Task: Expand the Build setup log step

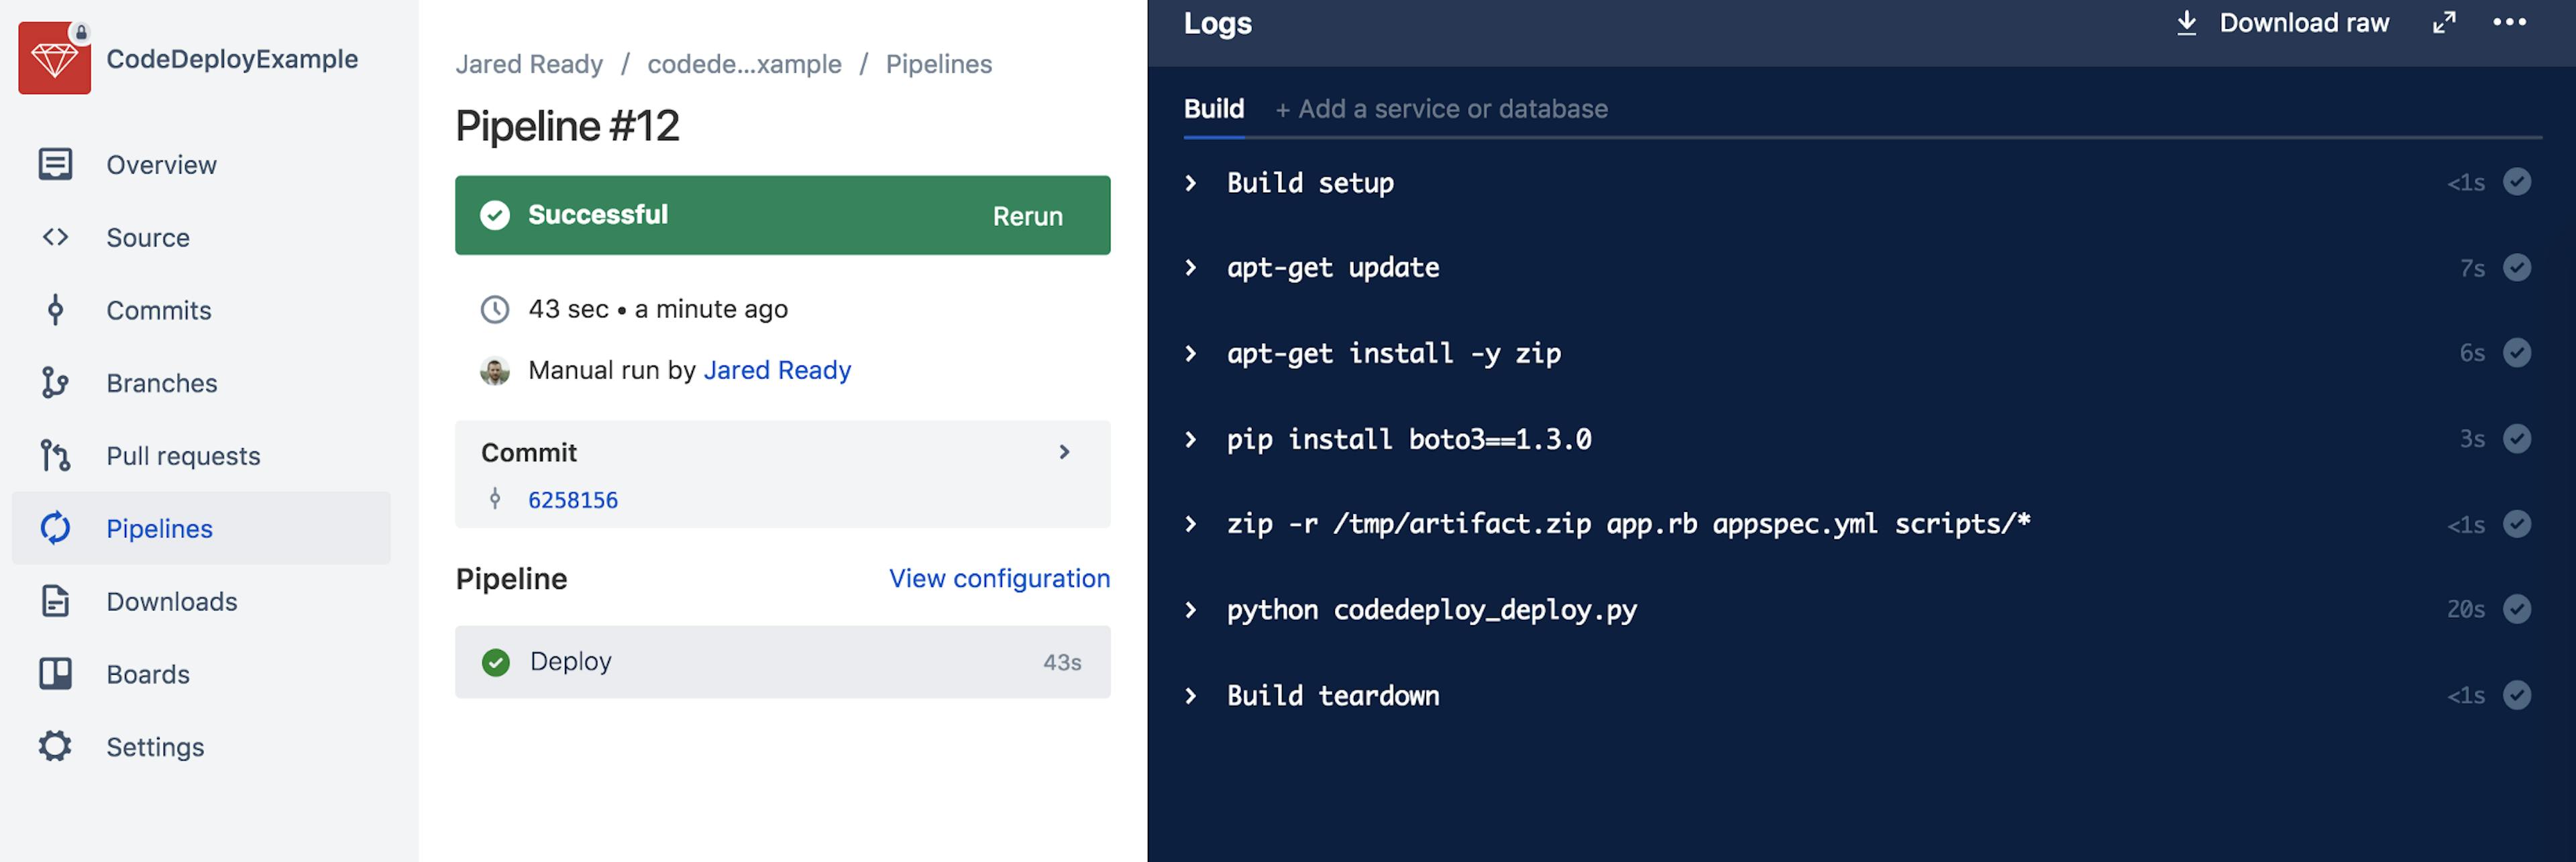Action: pyautogui.click(x=1190, y=183)
